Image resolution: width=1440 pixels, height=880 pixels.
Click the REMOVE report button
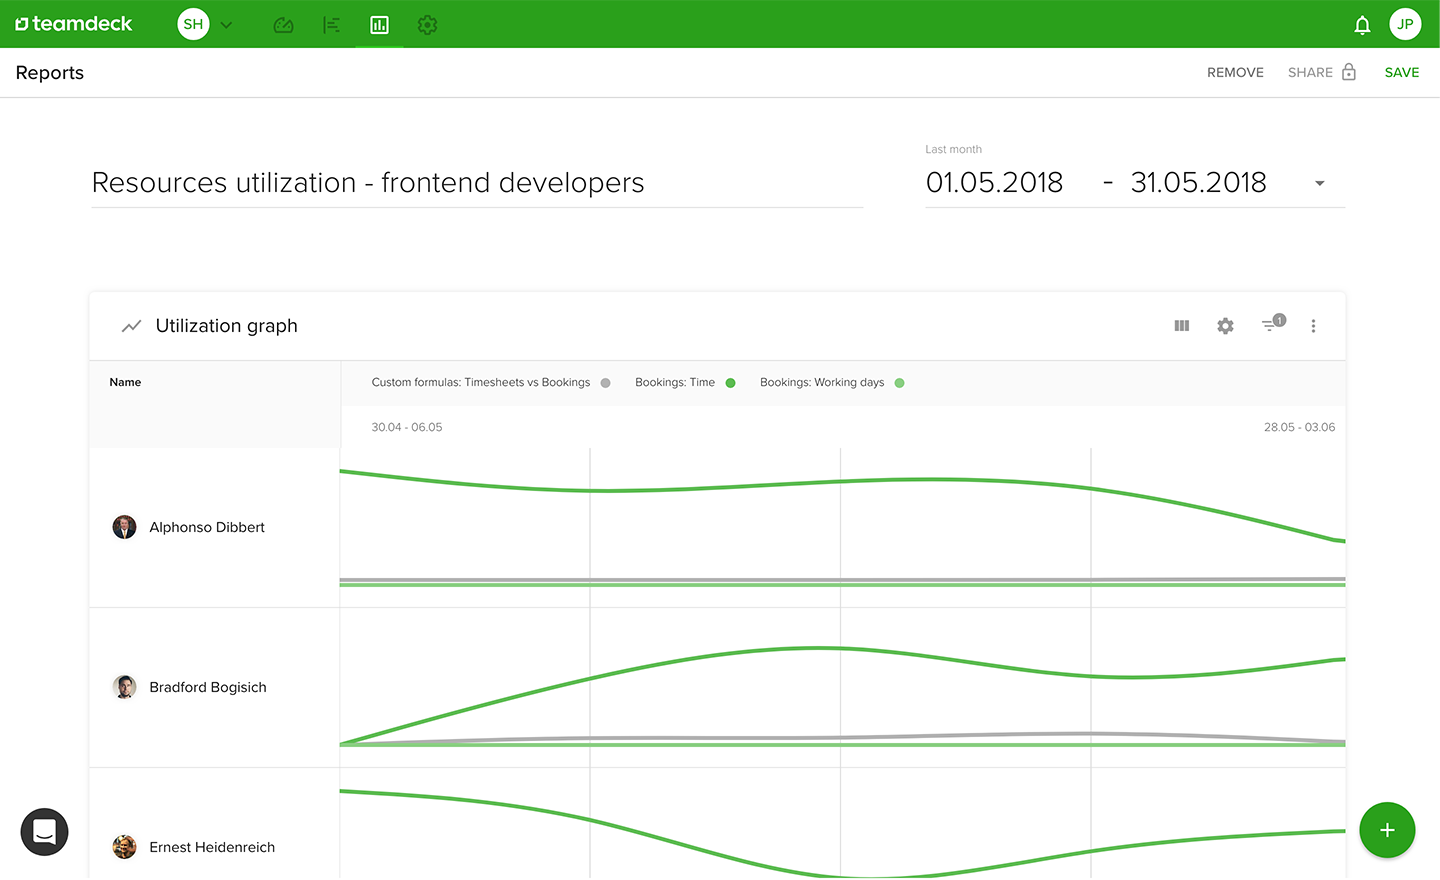1235,73
